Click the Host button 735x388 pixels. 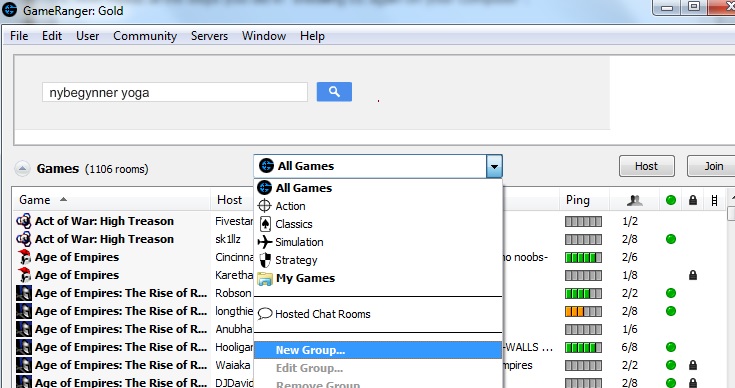[x=646, y=166]
